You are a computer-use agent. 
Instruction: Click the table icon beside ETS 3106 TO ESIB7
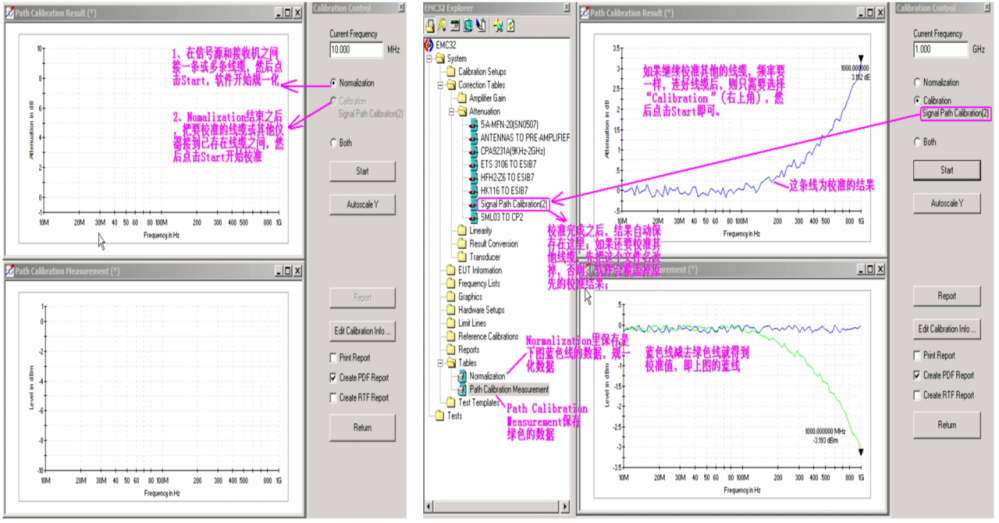(x=473, y=165)
